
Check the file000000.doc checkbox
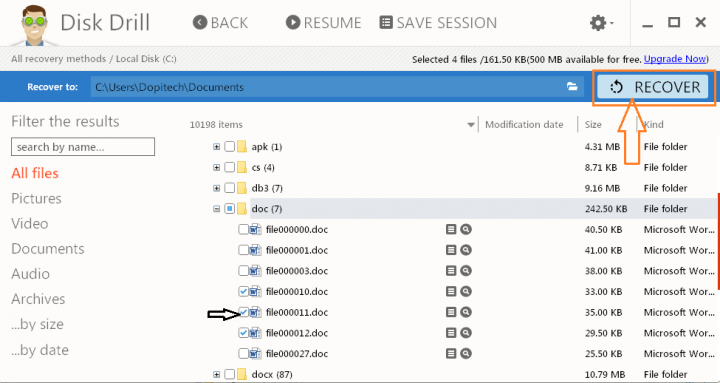coord(243,229)
